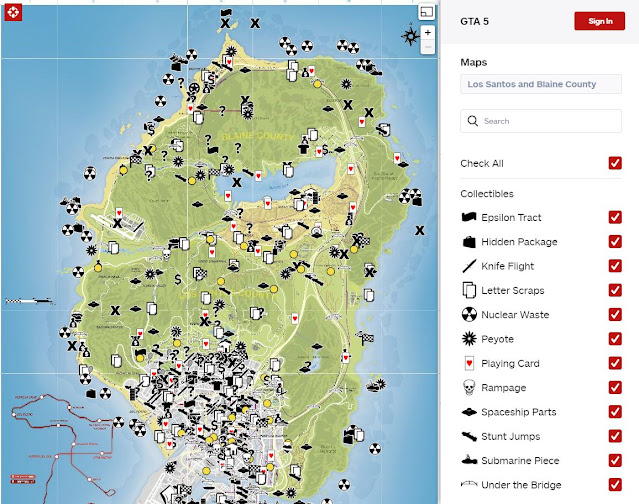Focus the Search input field
Screen dimensions: 639x504
point(541,121)
